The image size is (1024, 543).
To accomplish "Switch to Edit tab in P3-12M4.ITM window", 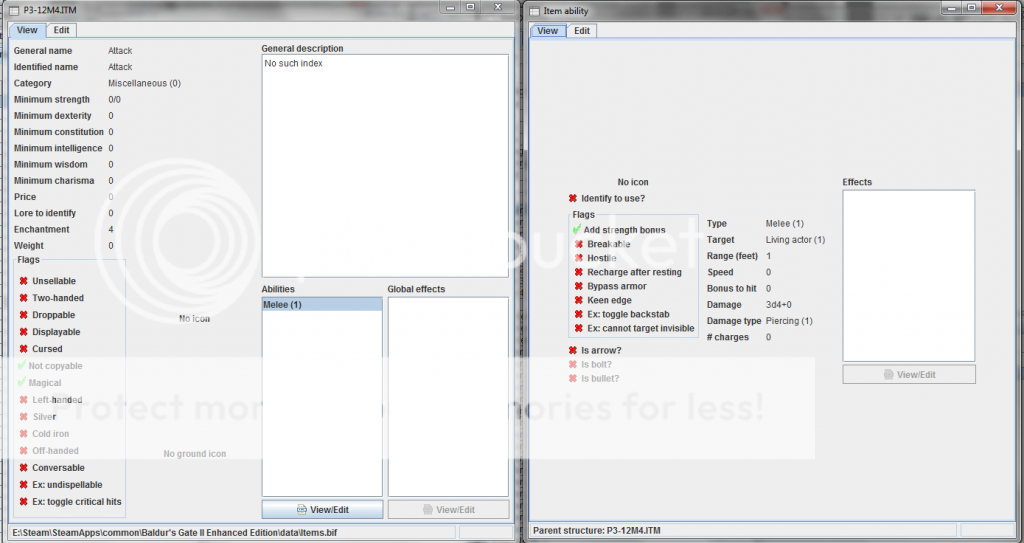I will (61, 30).
